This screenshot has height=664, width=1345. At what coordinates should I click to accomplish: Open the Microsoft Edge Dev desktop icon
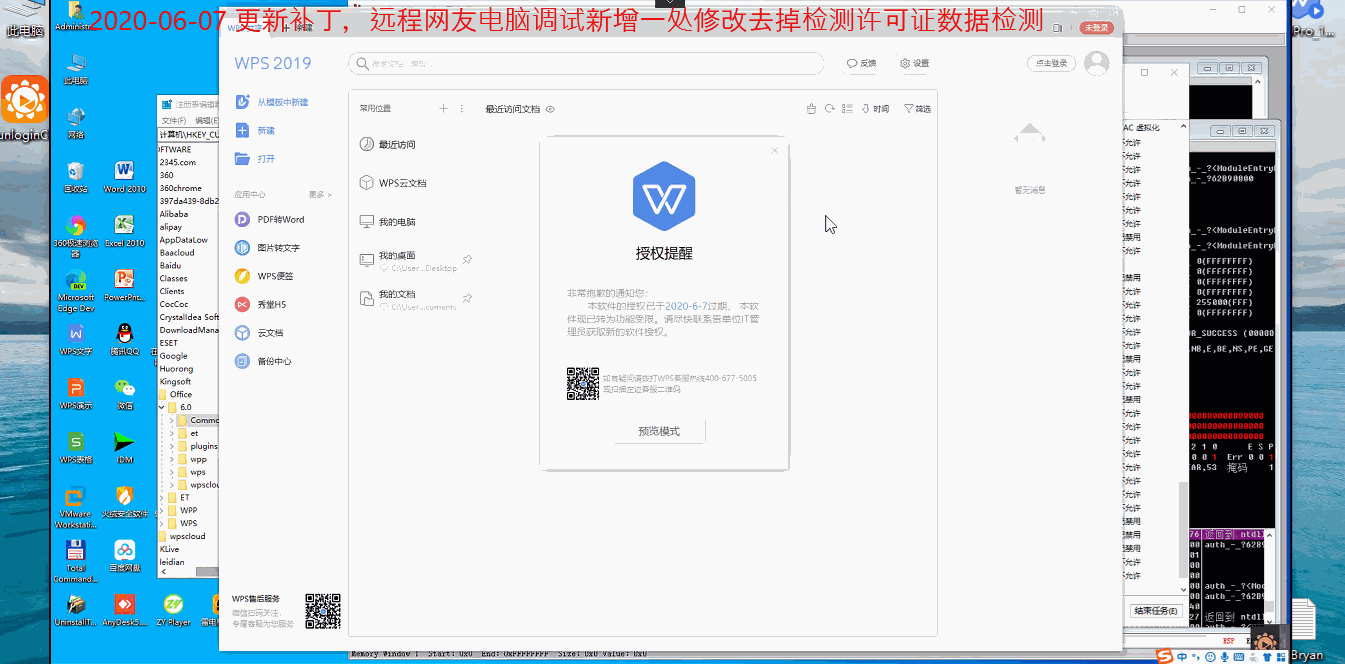coord(75,291)
